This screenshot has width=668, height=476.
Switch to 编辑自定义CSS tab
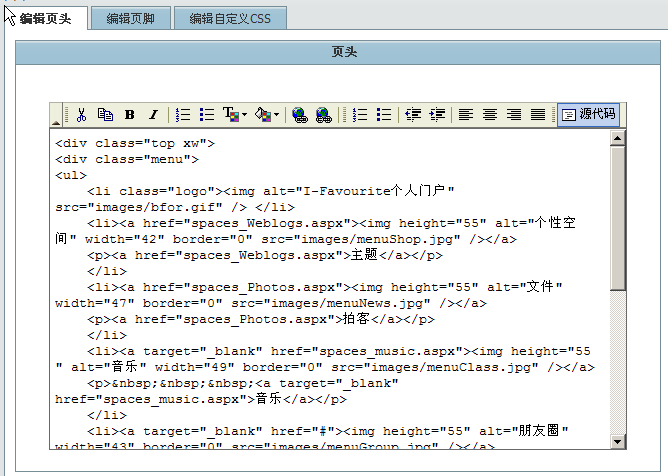[x=230, y=18]
